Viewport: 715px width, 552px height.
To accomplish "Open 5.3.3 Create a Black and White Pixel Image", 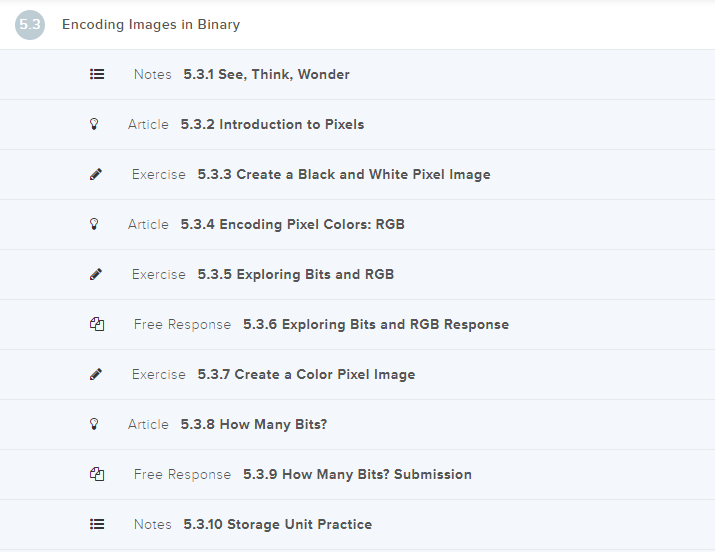I will pyautogui.click(x=343, y=174).
